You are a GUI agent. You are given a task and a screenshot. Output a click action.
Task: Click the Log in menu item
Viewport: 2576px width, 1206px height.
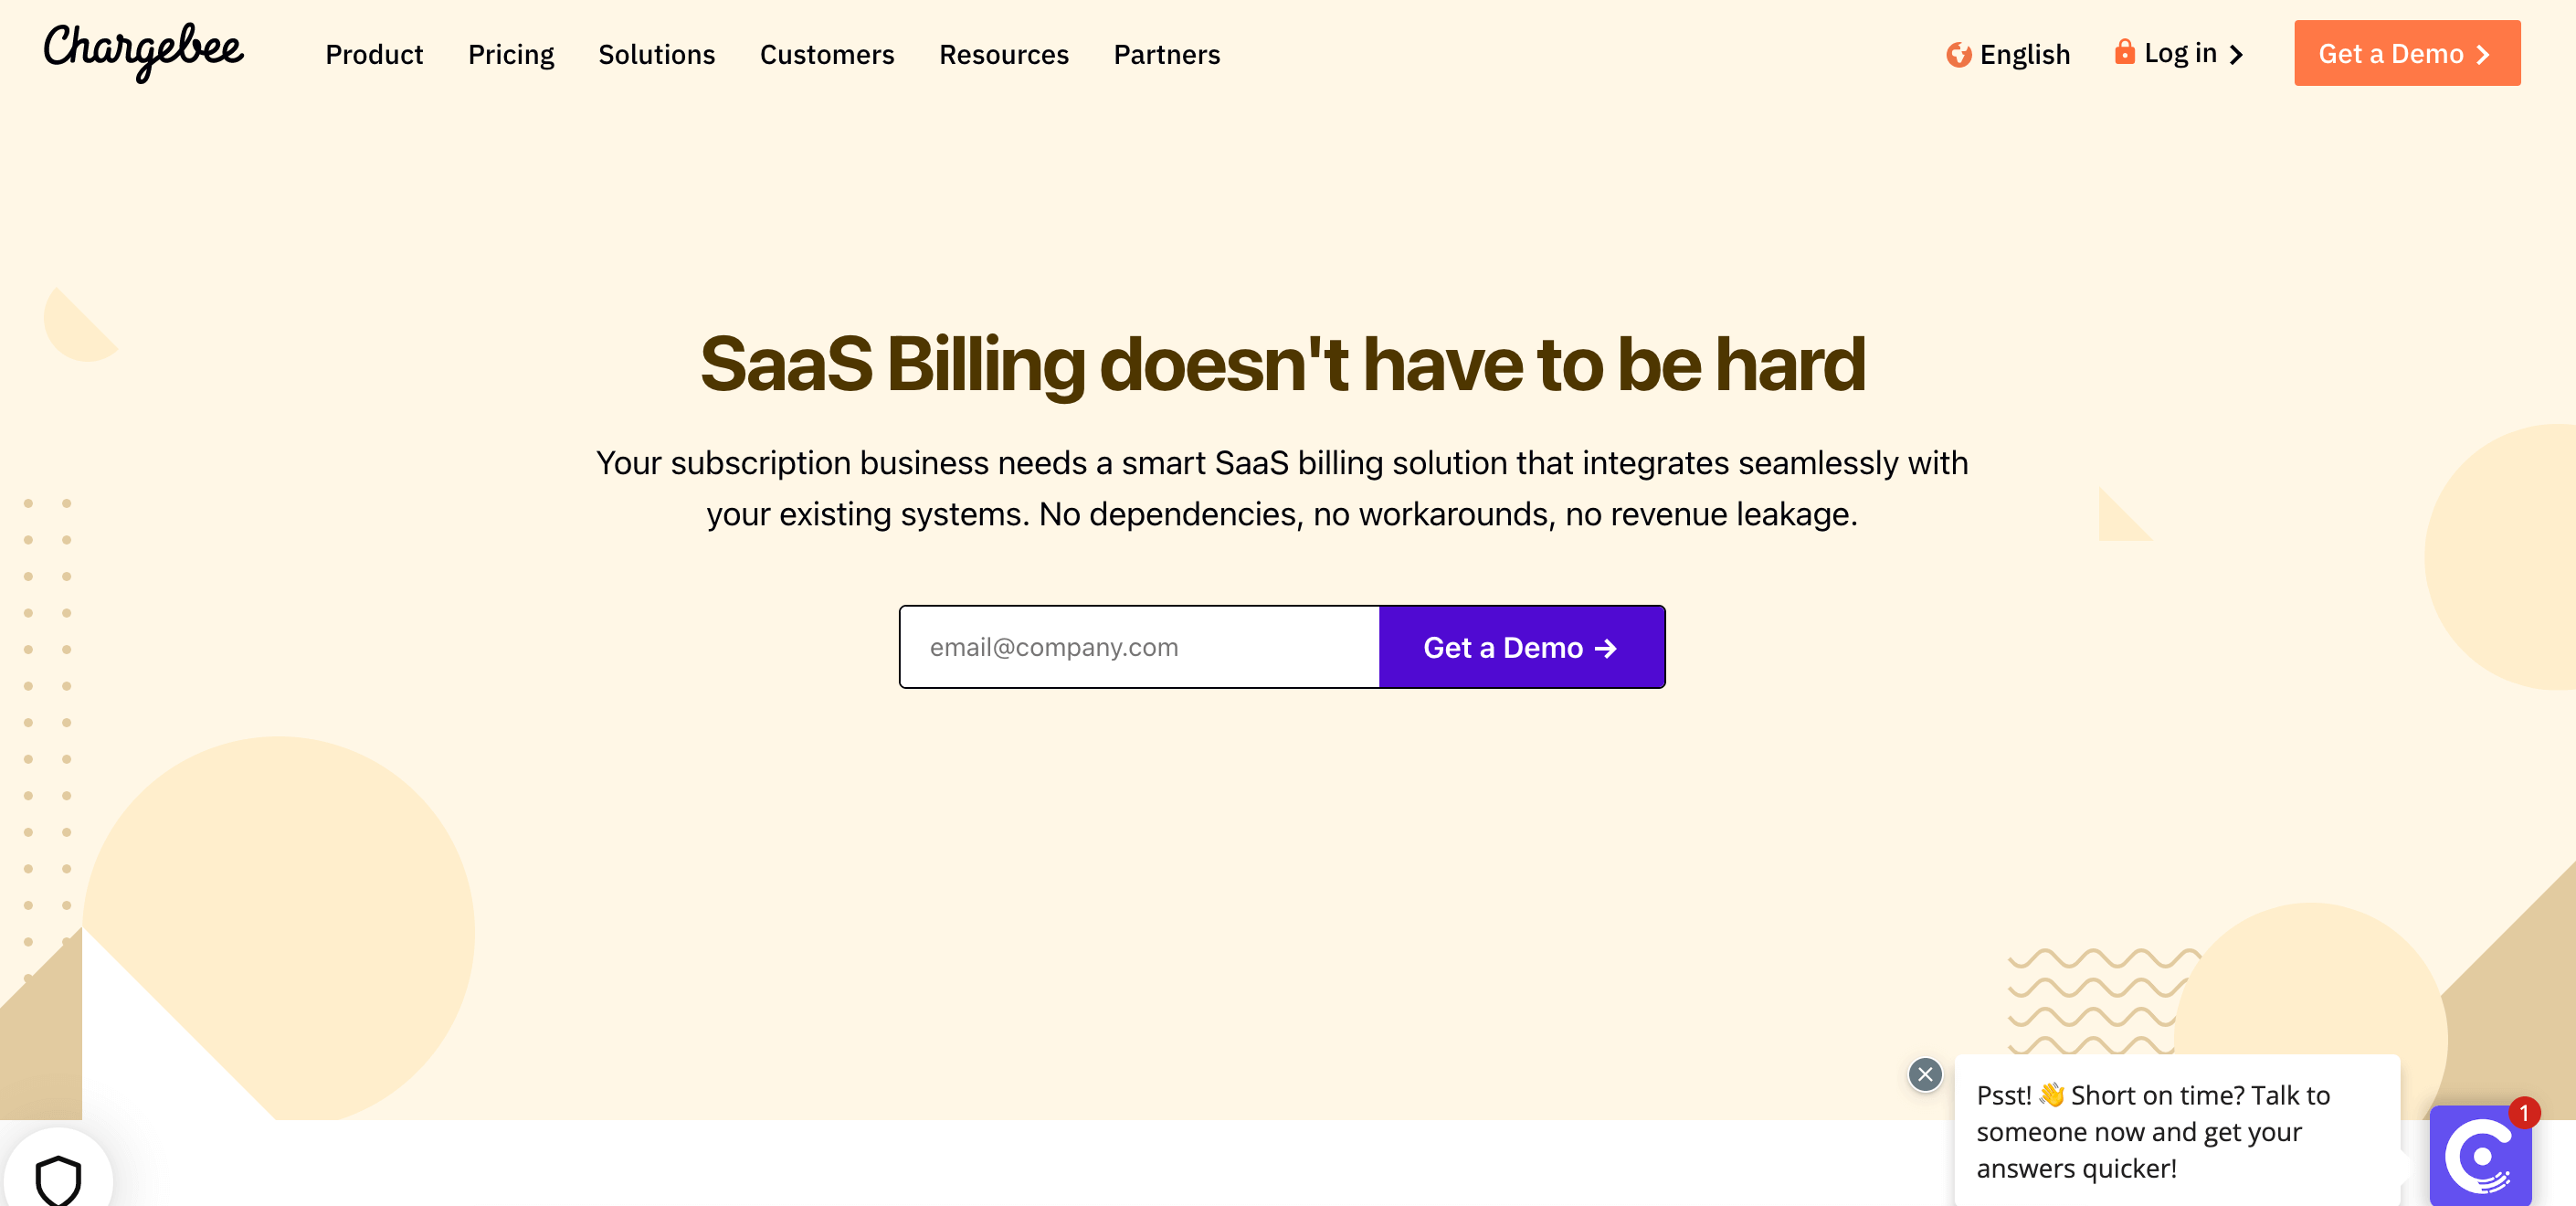tap(2180, 54)
